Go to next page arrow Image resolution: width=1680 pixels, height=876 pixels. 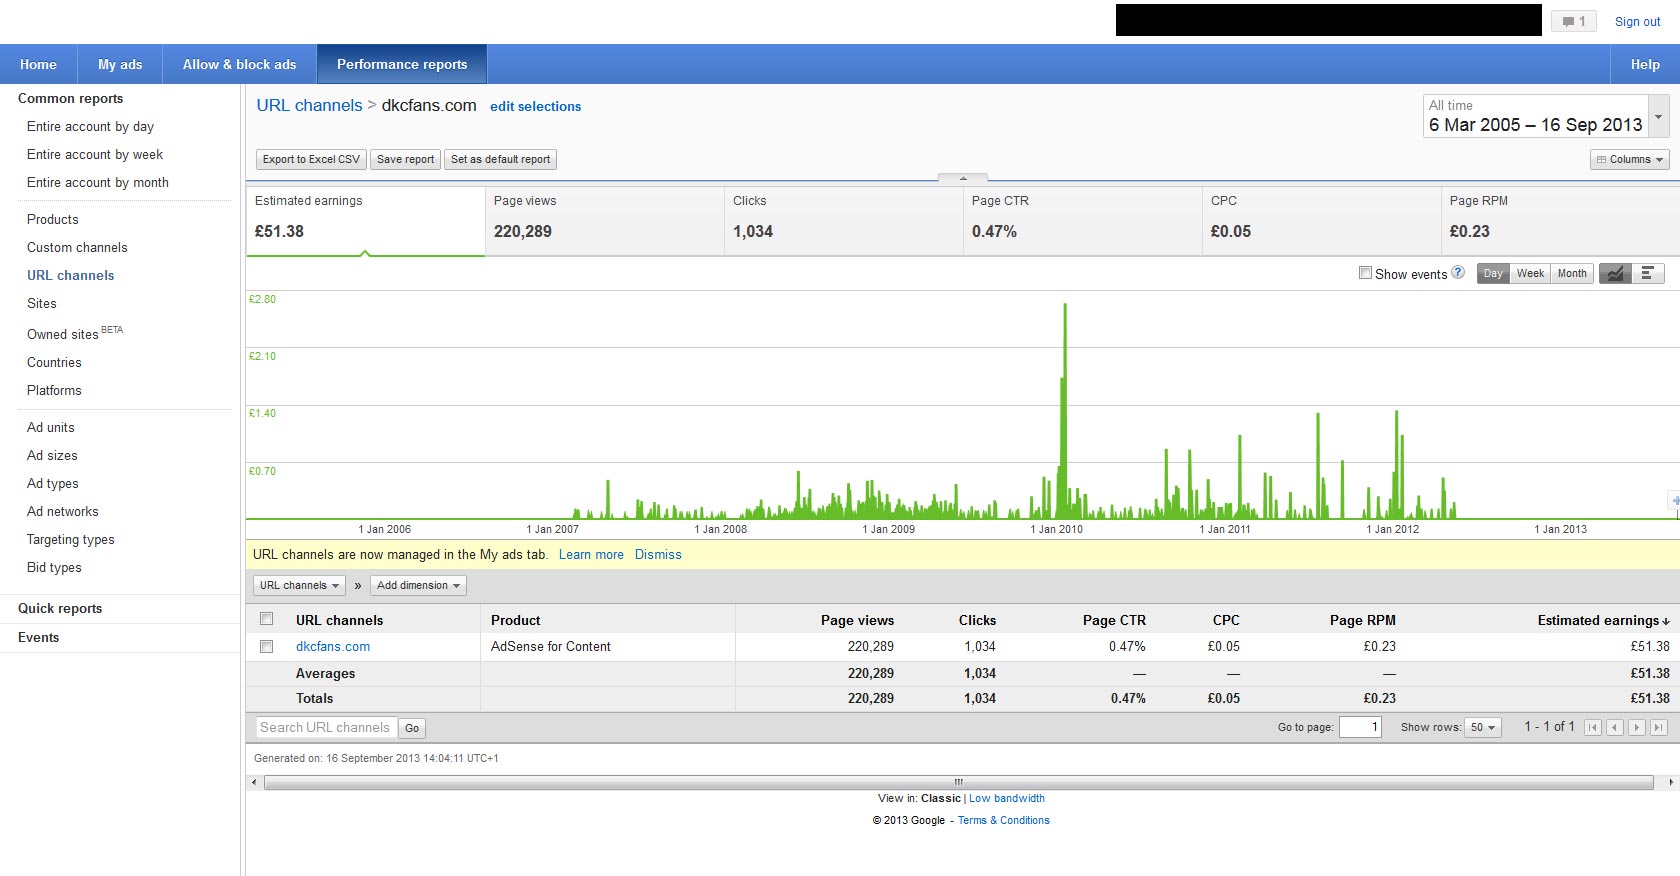tap(1637, 728)
